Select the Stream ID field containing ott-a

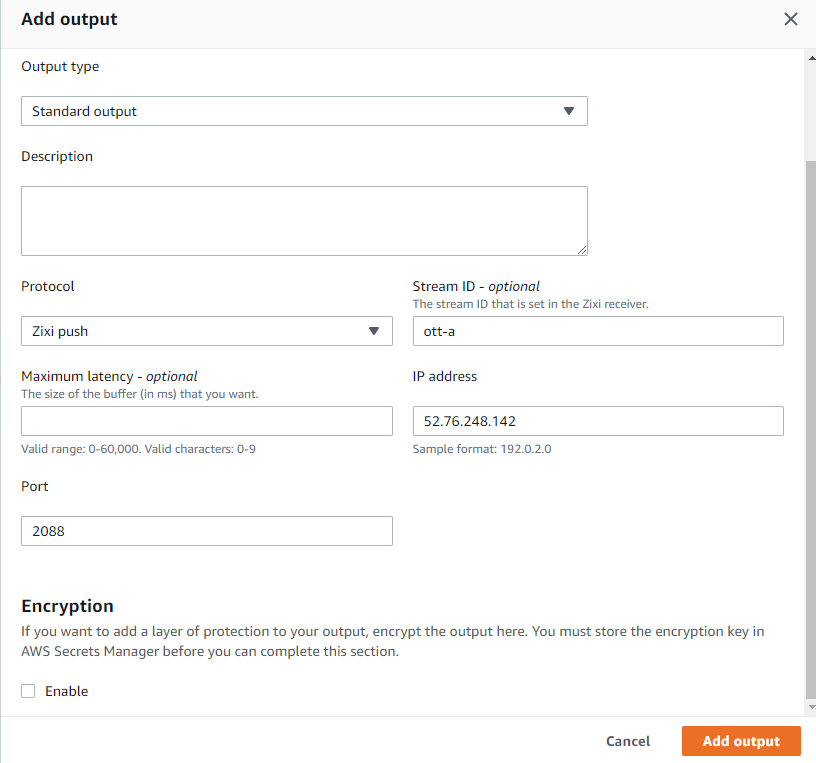pyautogui.click(x=598, y=331)
